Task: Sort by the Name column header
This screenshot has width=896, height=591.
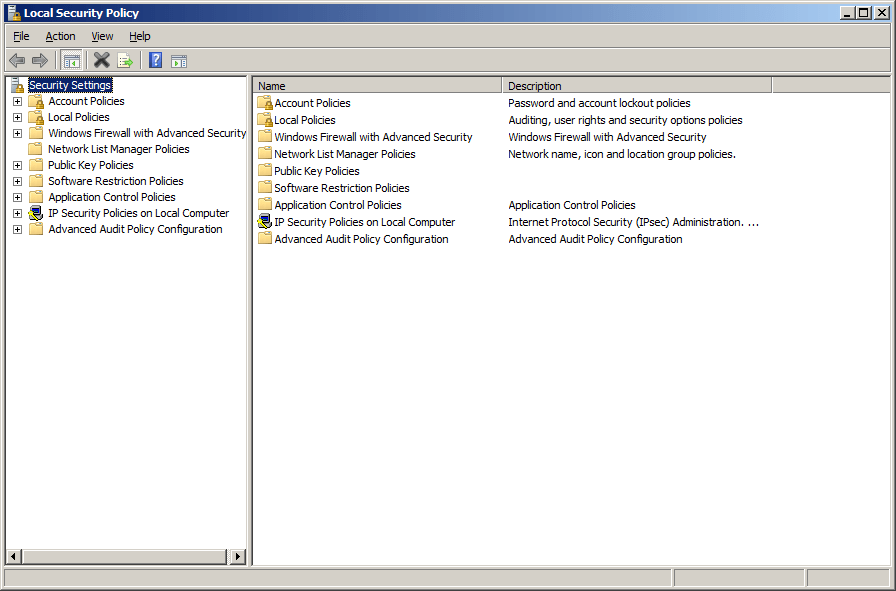Action: pyautogui.click(x=377, y=86)
